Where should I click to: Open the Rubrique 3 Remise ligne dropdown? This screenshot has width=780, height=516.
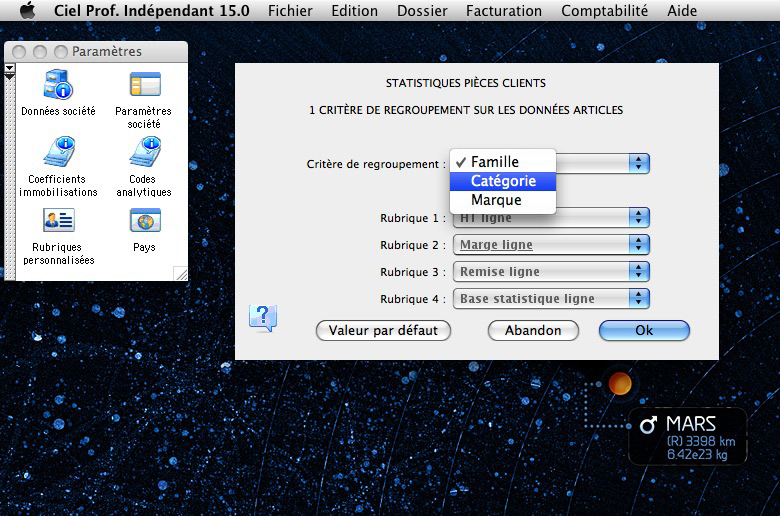pyautogui.click(x=551, y=271)
